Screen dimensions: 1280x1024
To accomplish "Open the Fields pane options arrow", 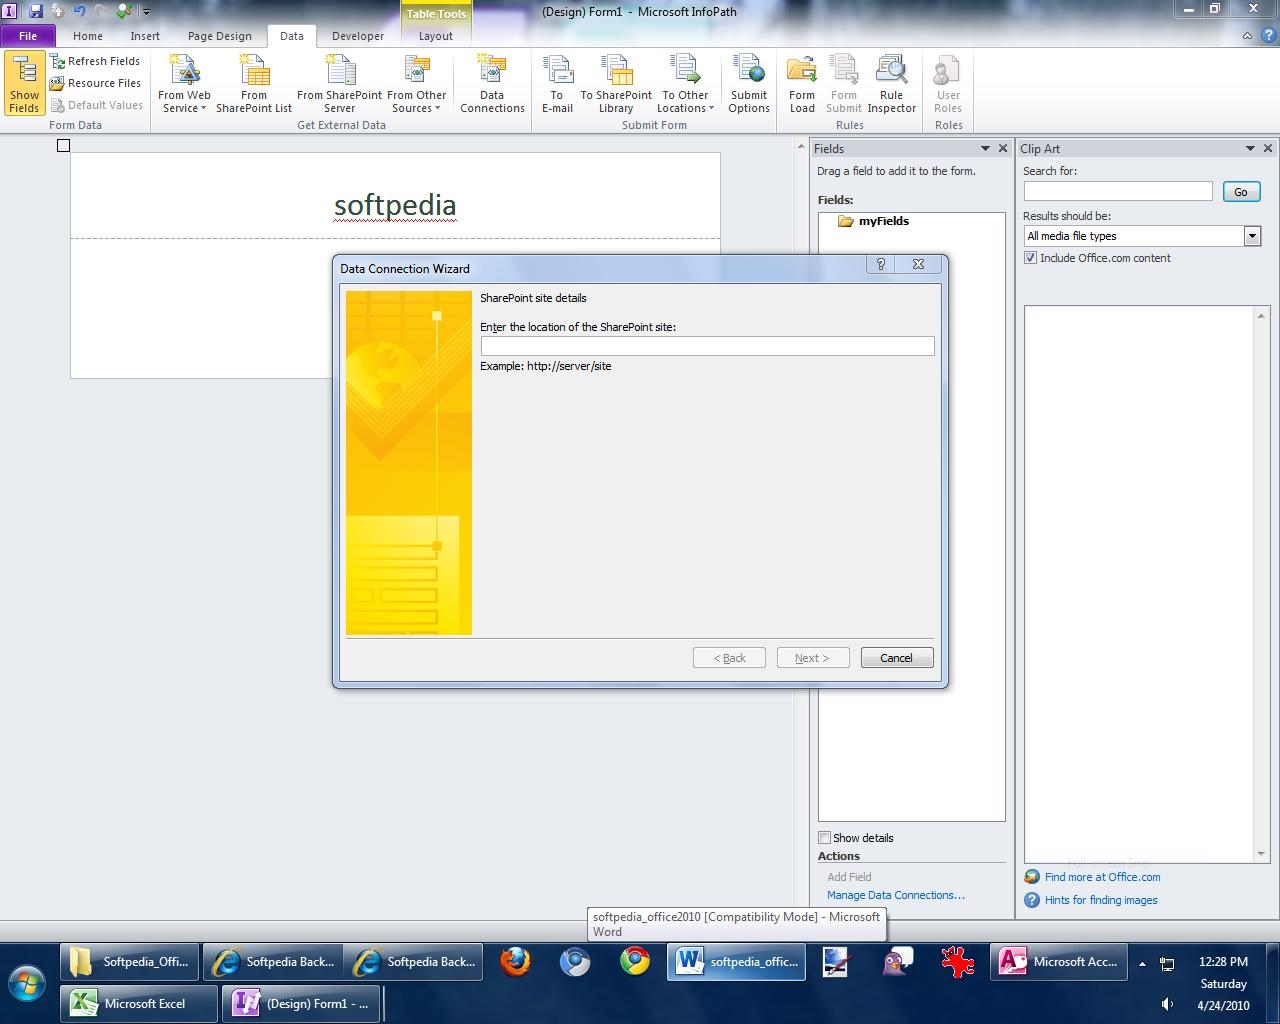I will pos(985,148).
